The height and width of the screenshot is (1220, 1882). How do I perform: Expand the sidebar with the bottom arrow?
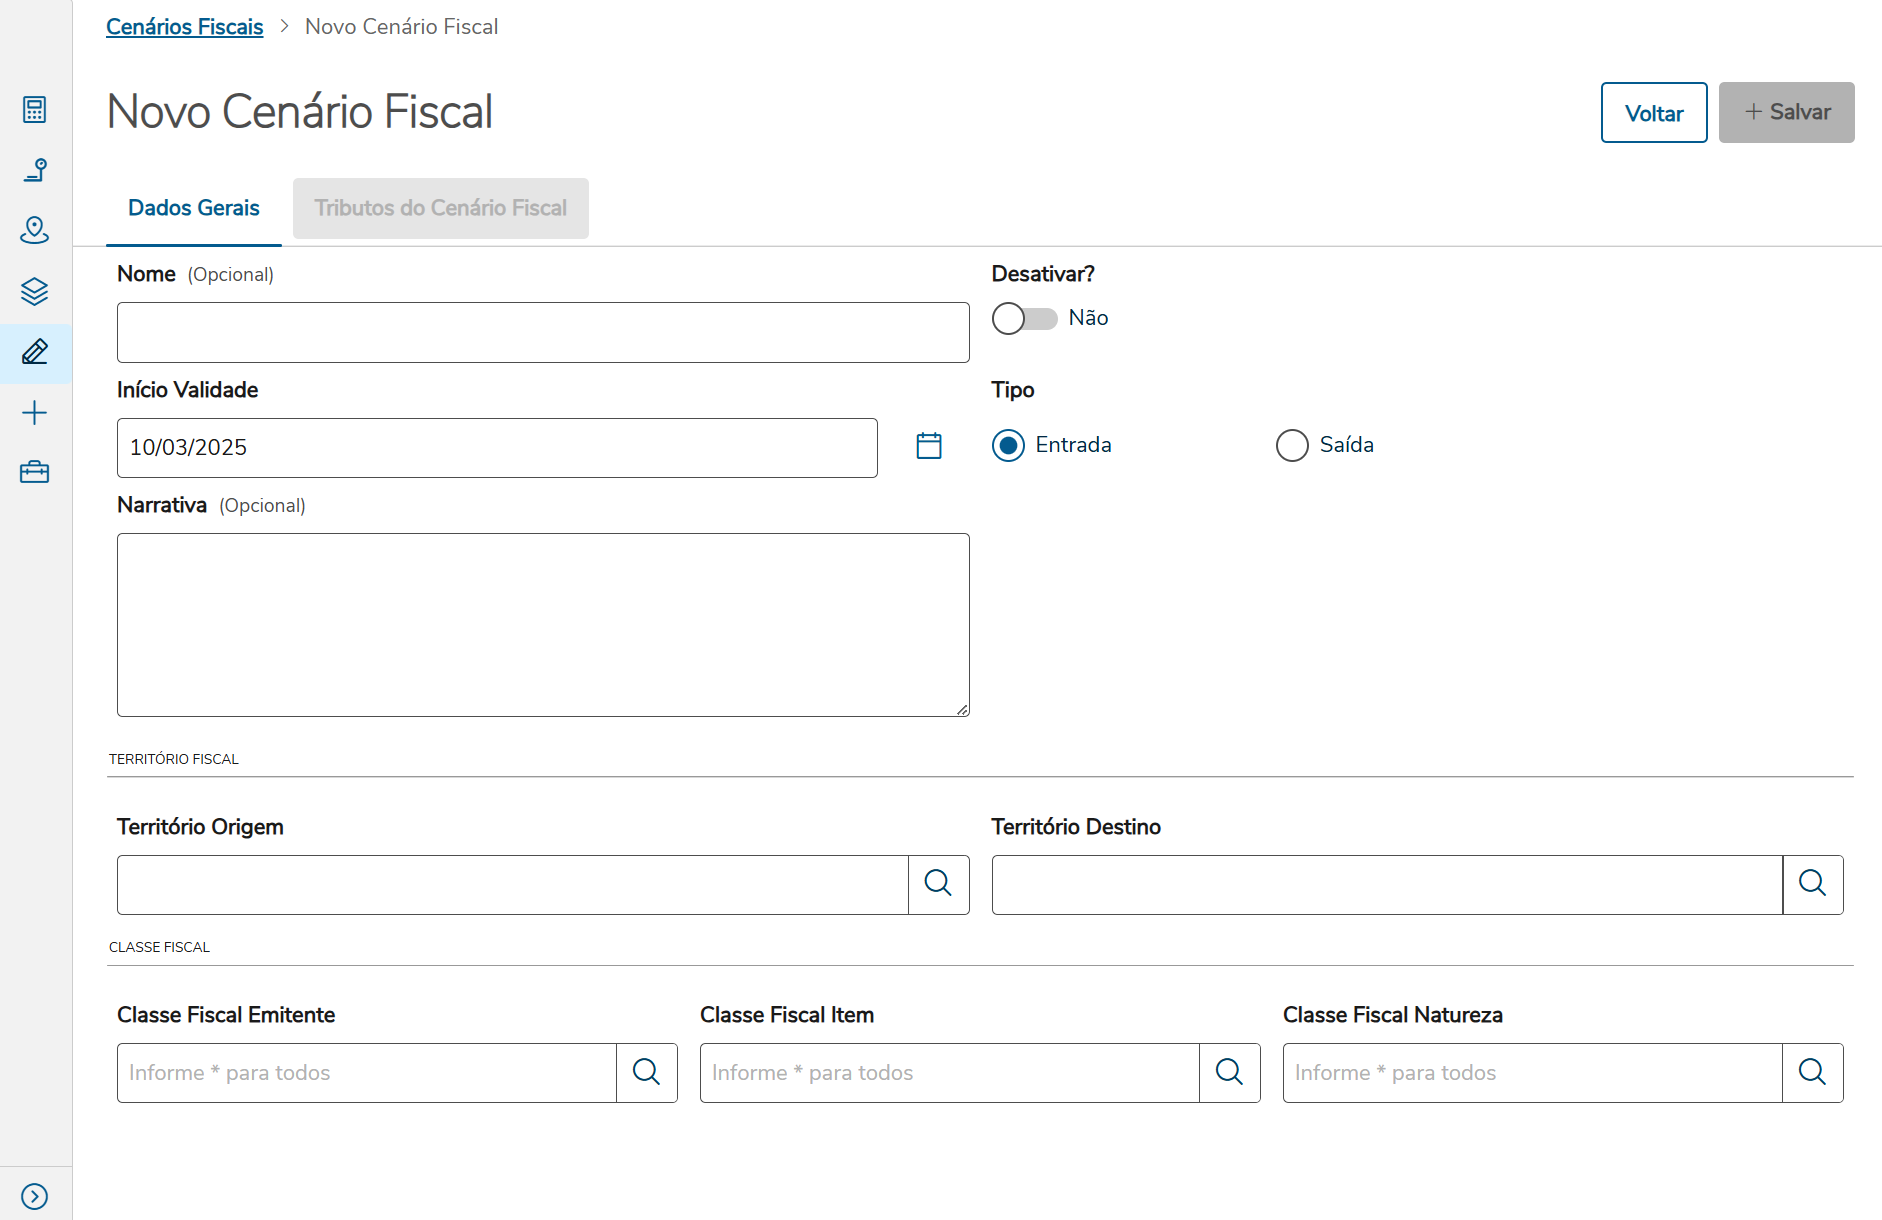[x=34, y=1196]
